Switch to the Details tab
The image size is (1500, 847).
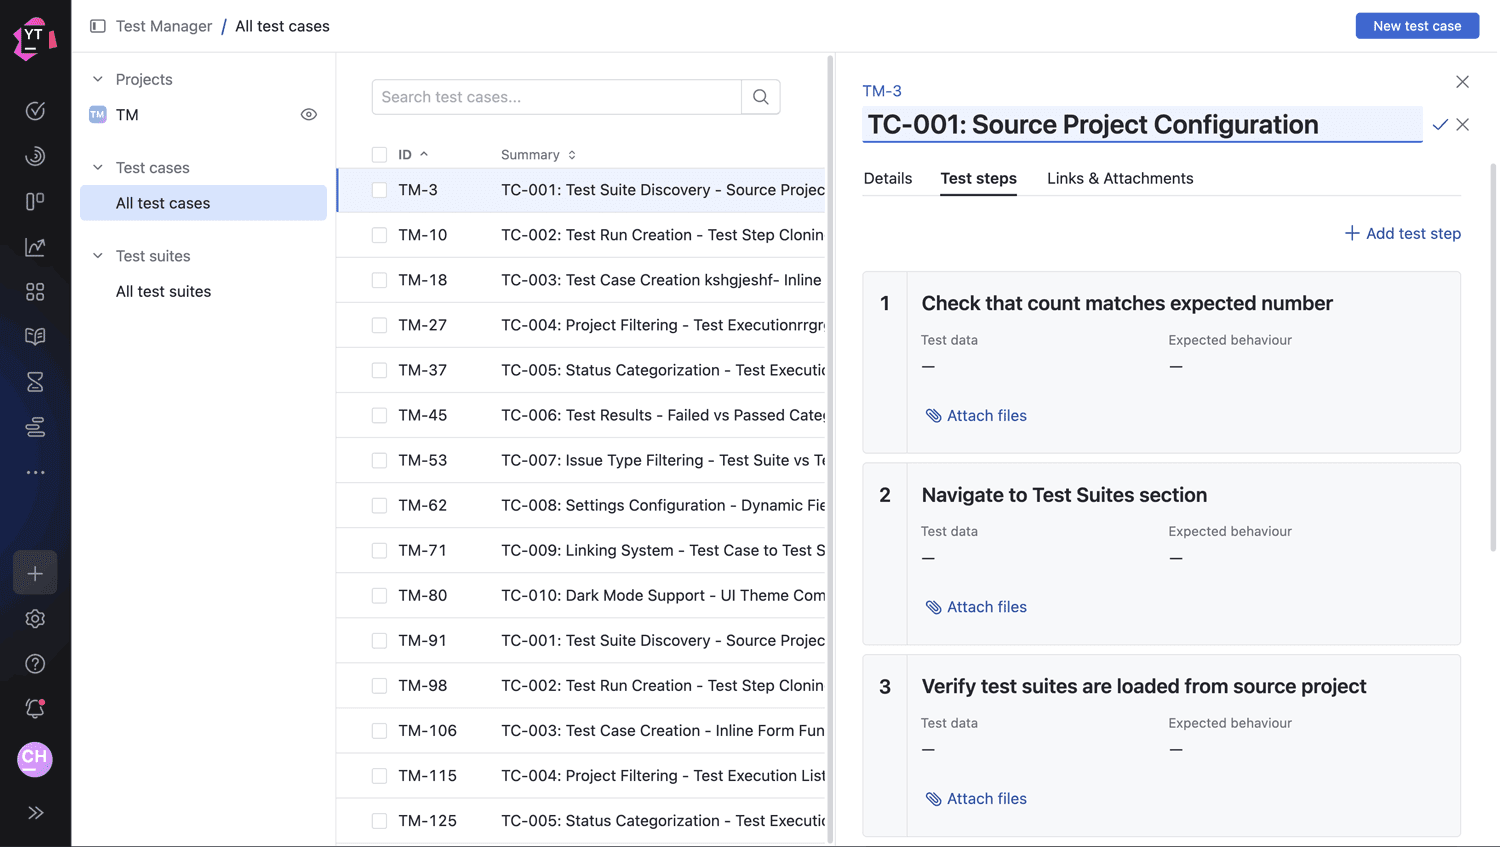pos(887,178)
